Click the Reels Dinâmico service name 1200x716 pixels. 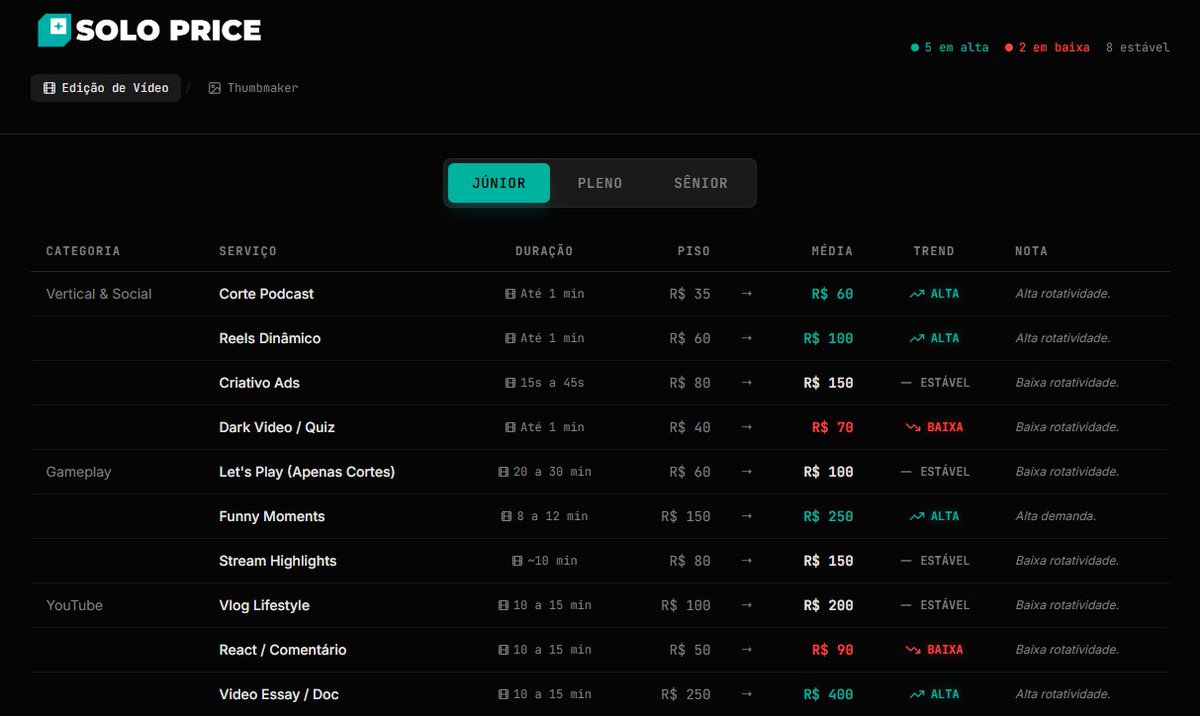point(270,338)
